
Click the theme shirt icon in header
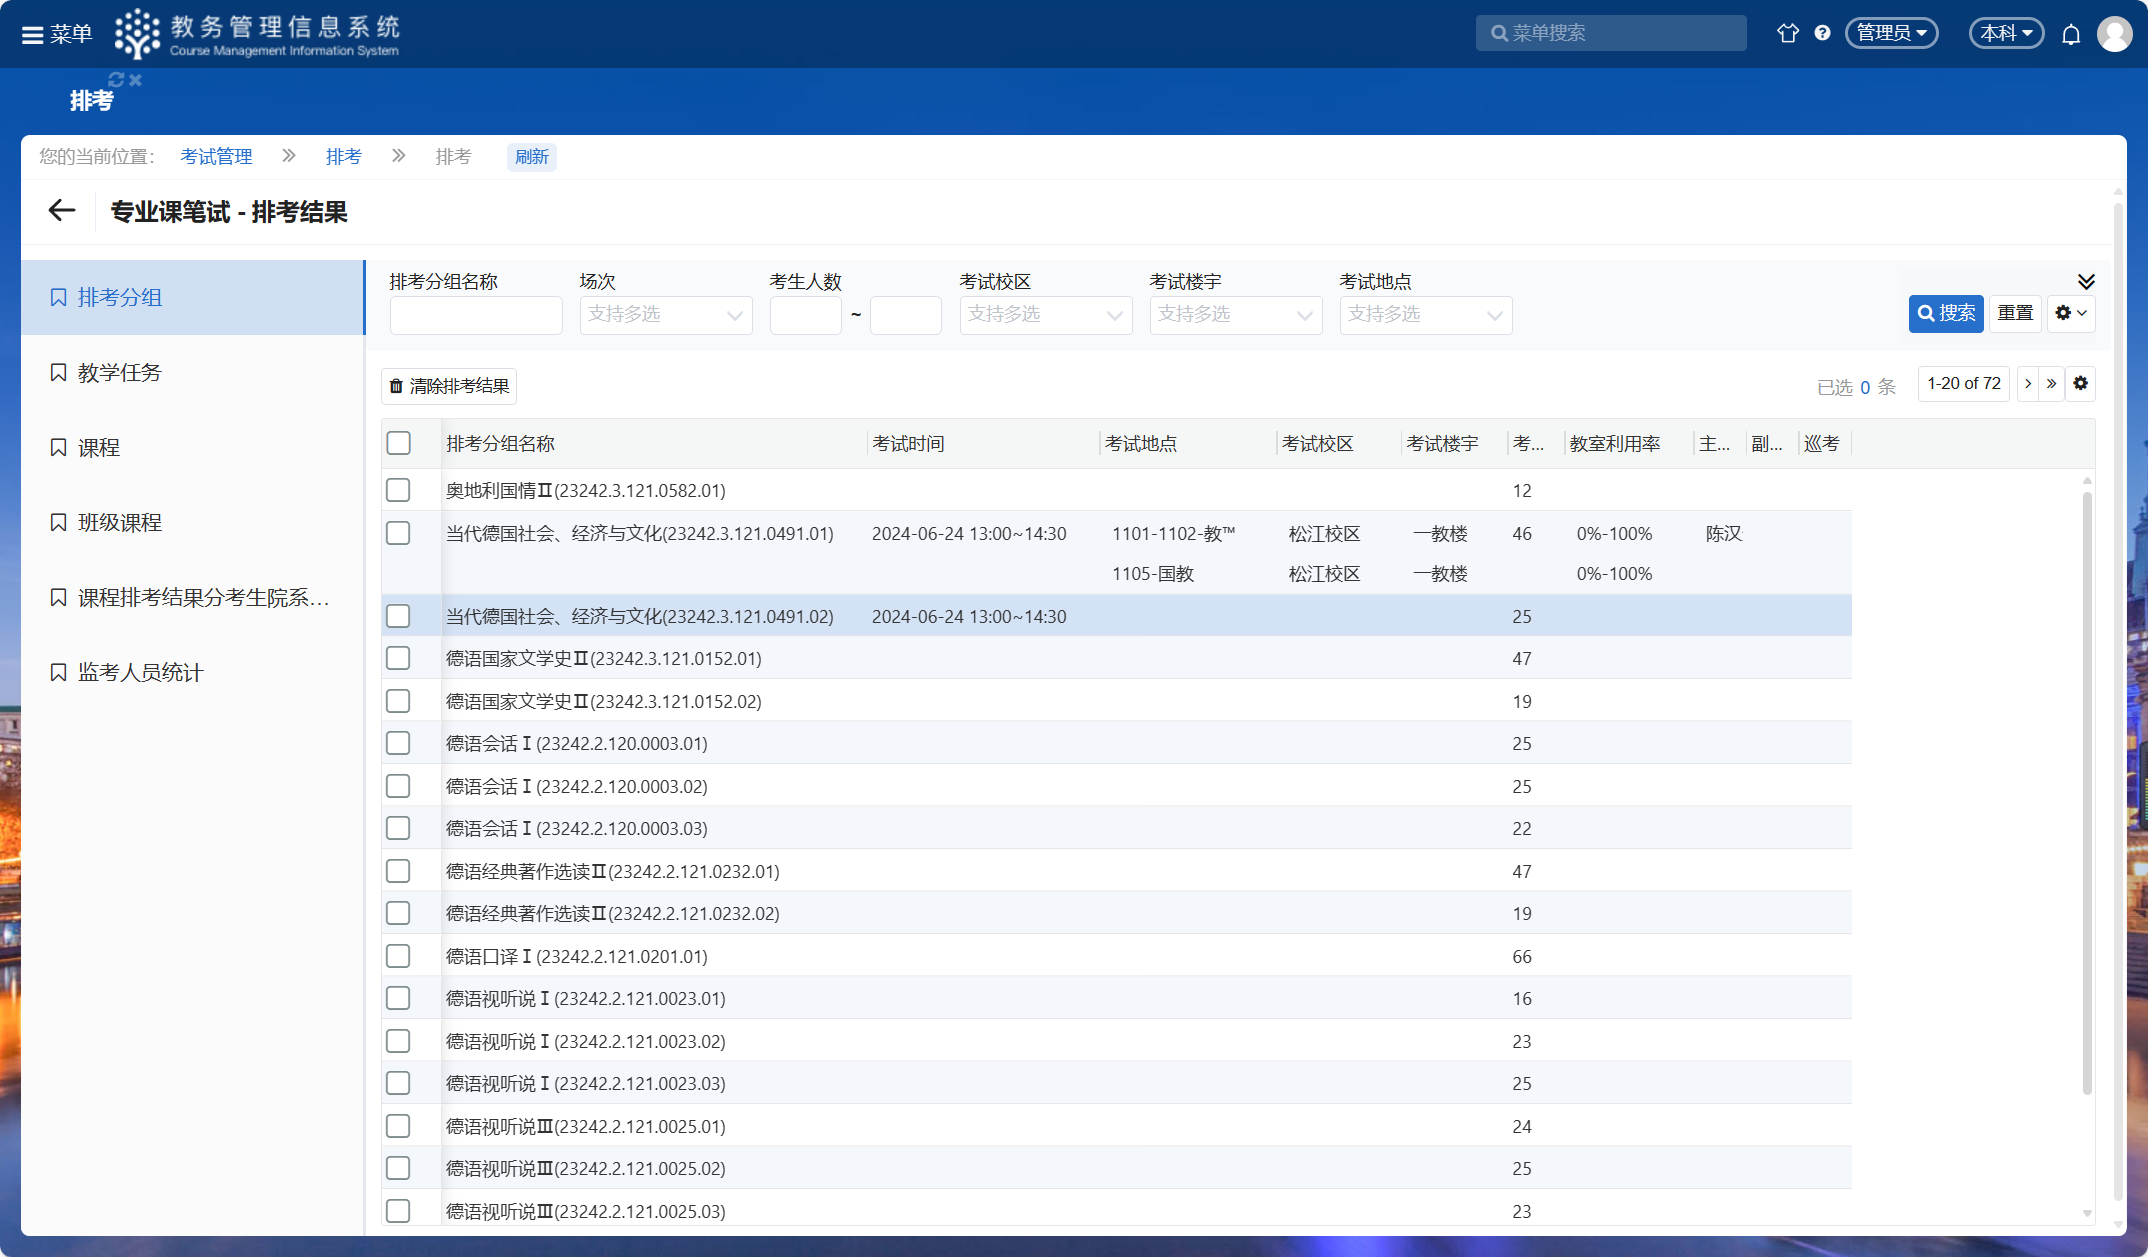pyautogui.click(x=1787, y=33)
